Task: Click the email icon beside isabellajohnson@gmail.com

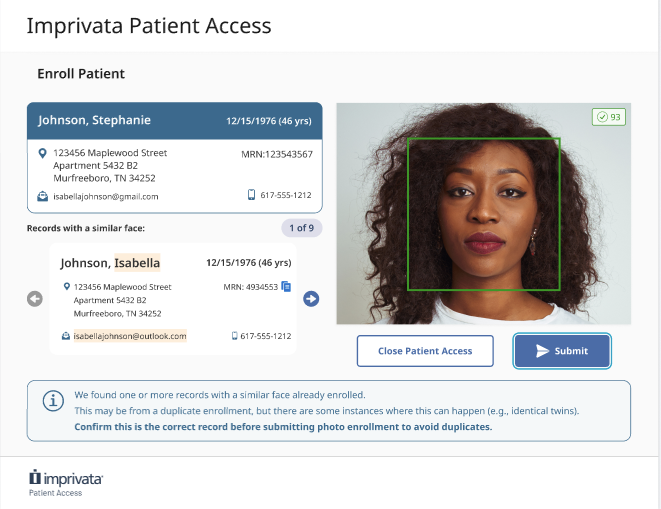Action: click(x=42, y=196)
